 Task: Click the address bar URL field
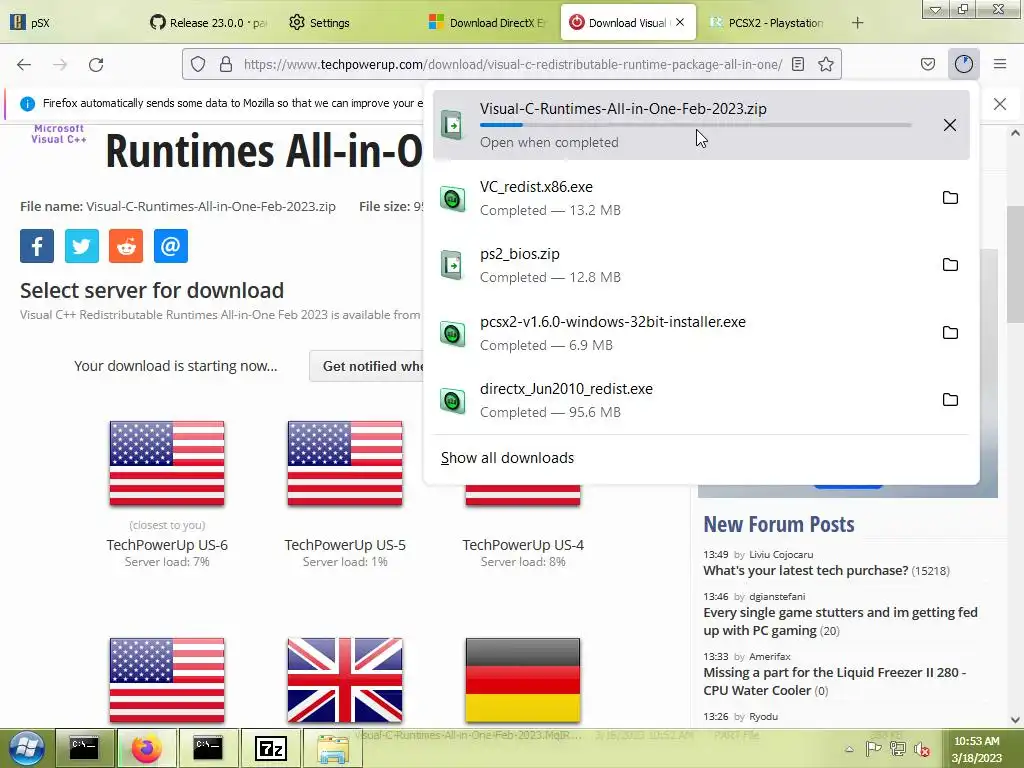(512, 64)
